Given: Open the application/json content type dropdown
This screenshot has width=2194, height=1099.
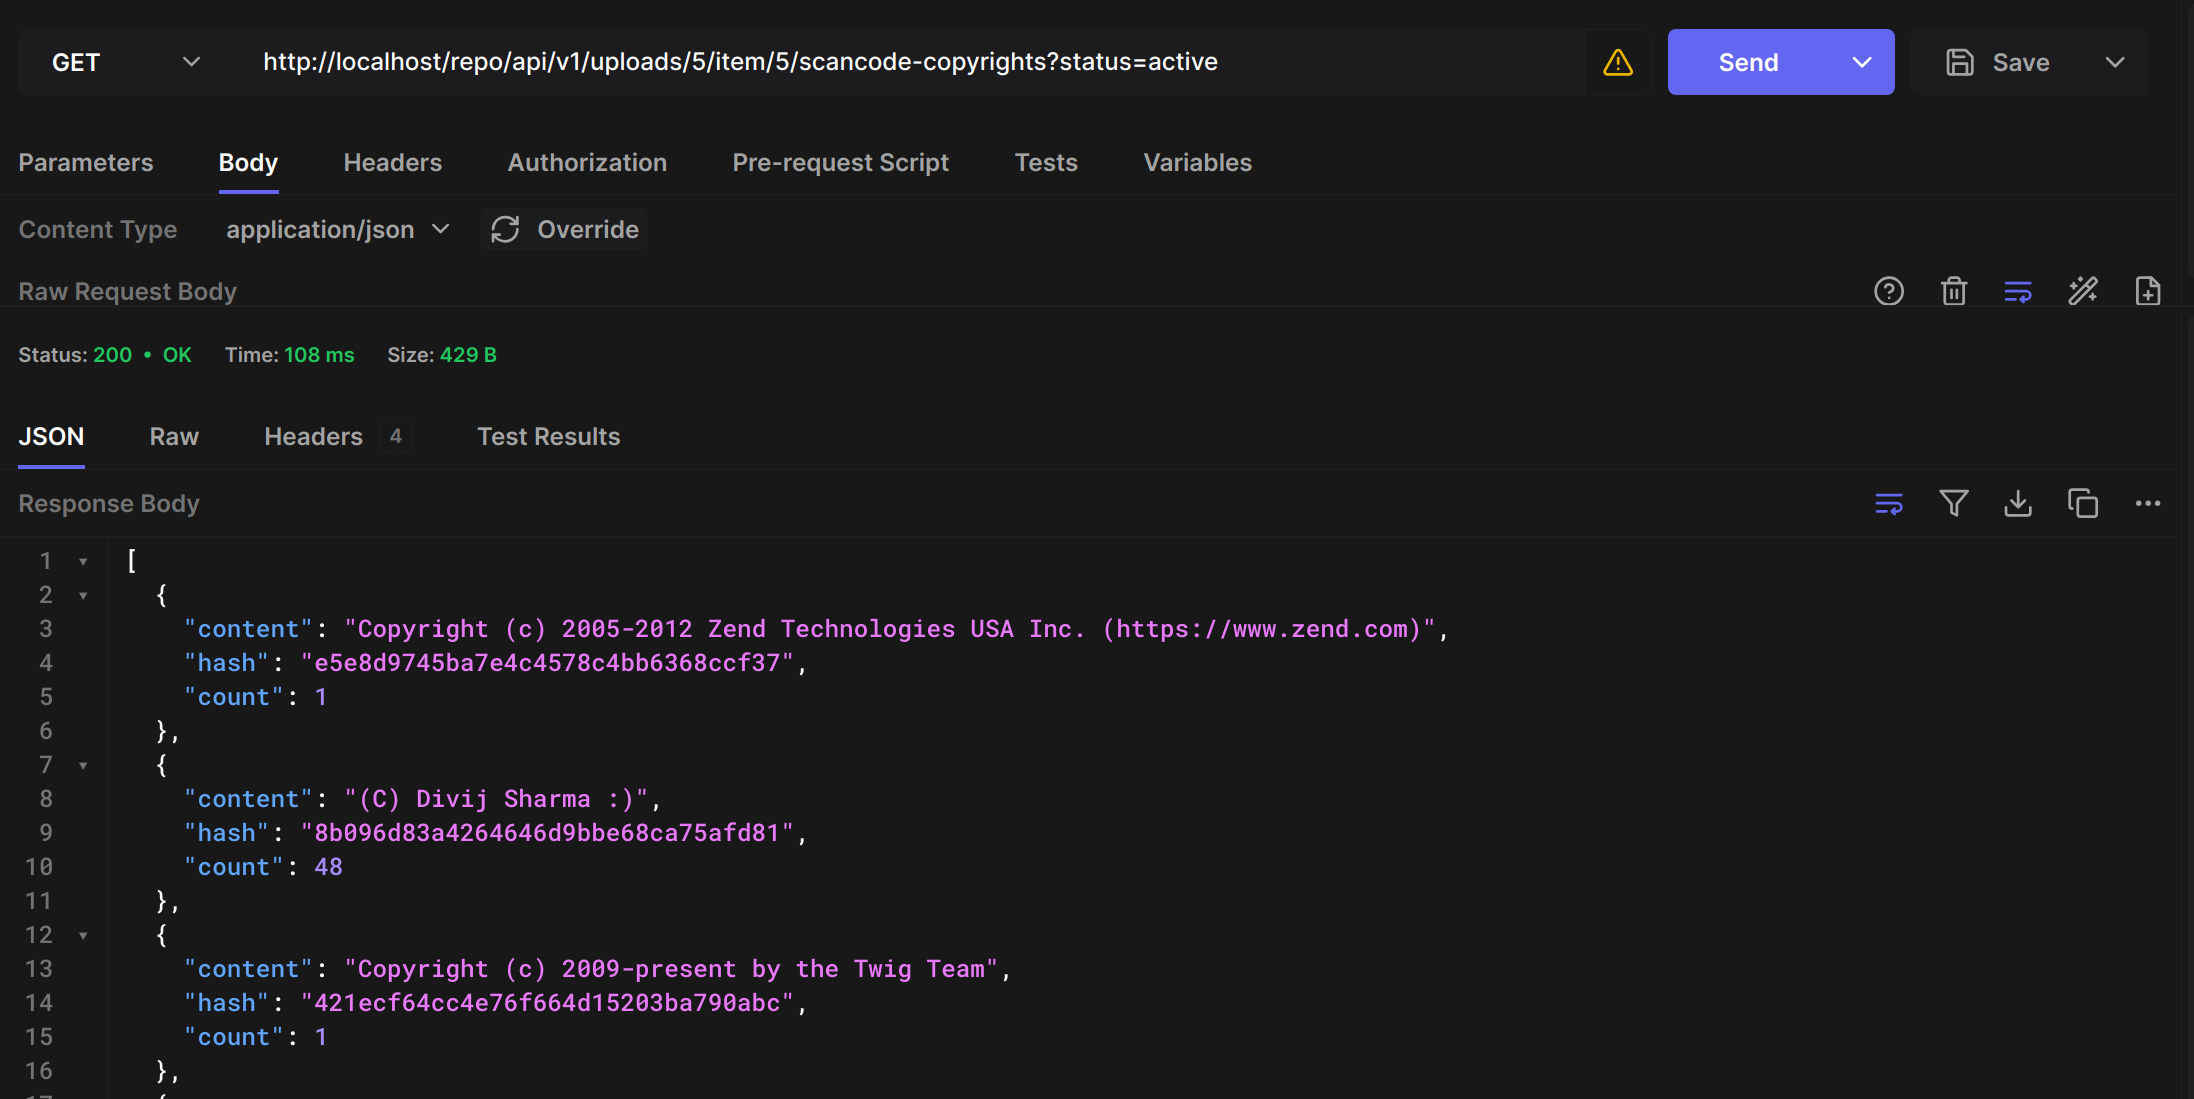Looking at the screenshot, I should tap(337, 229).
